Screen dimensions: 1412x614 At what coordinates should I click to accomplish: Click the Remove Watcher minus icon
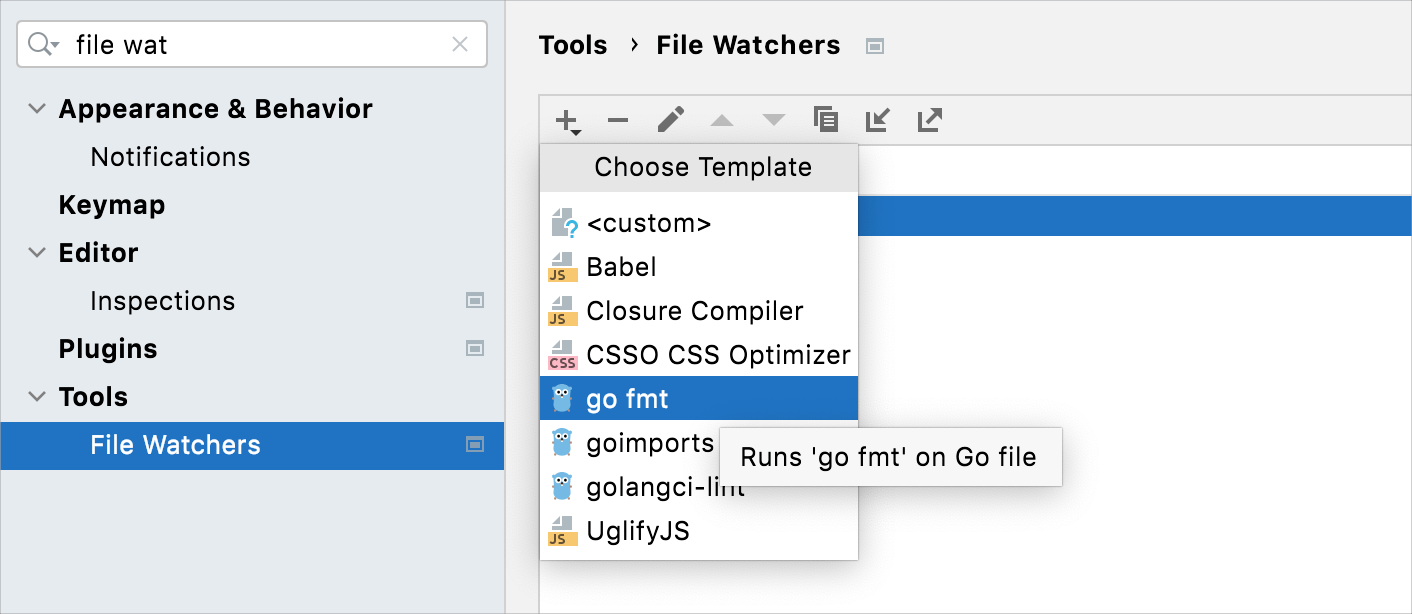(x=618, y=119)
